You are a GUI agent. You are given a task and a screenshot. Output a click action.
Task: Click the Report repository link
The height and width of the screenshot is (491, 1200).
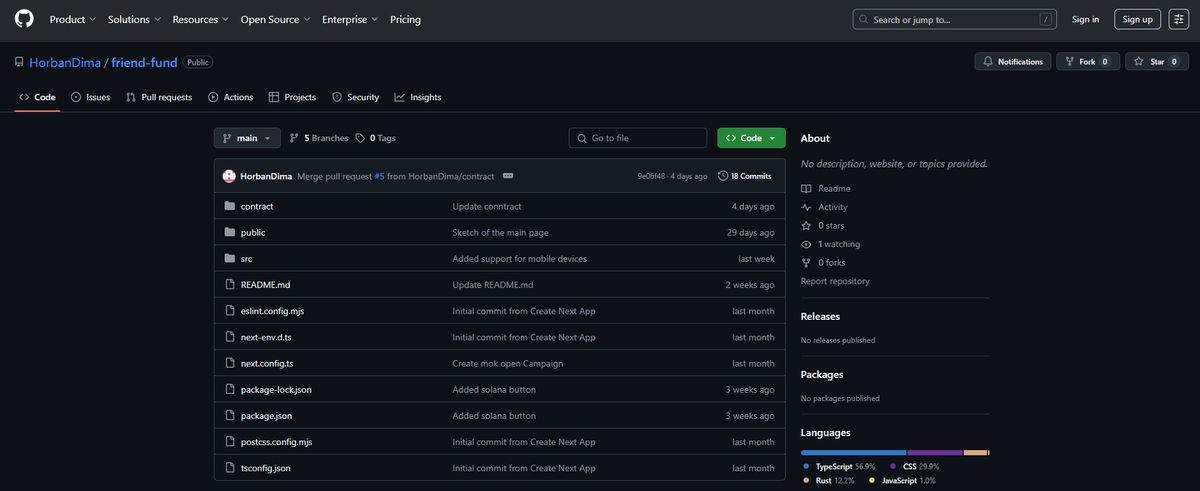[x=835, y=281]
